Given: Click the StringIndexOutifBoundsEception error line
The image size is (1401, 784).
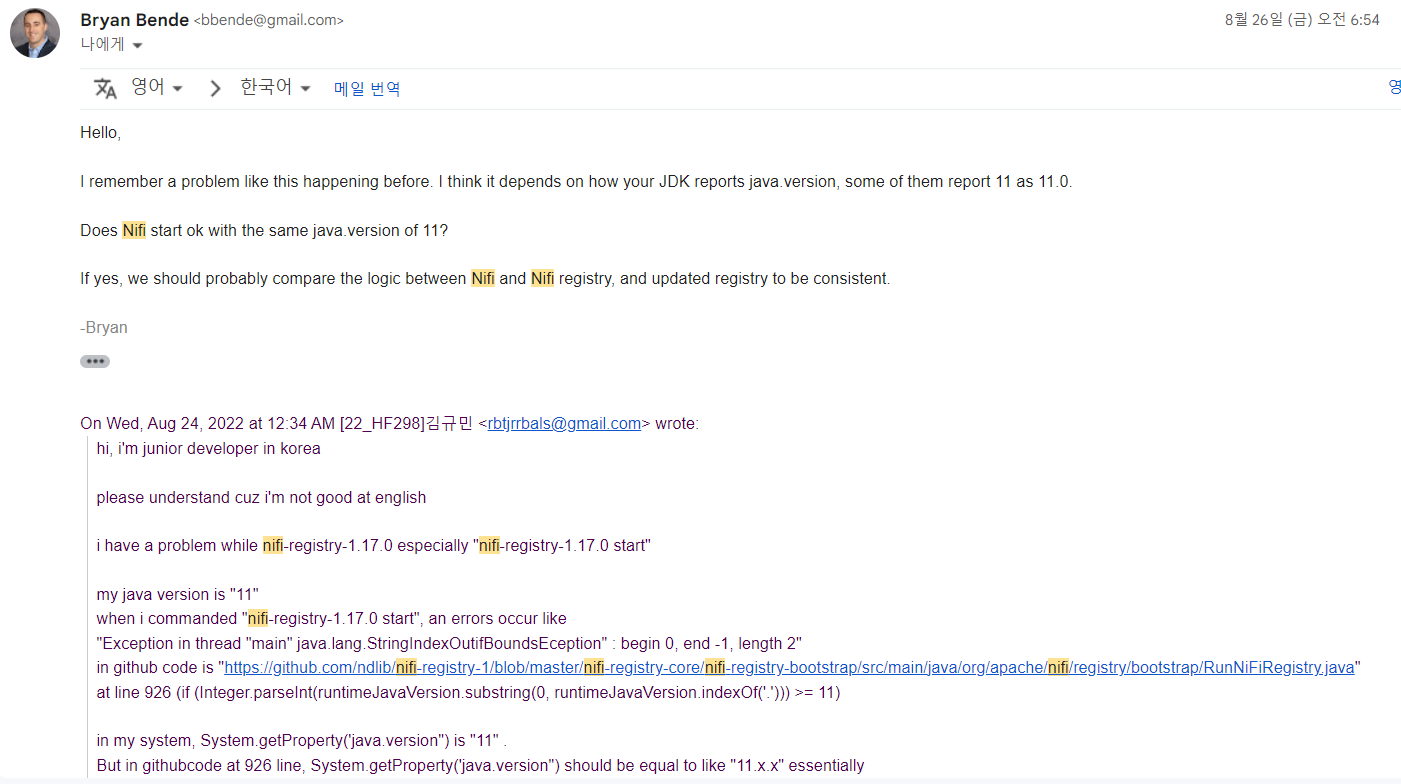Looking at the screenshot, I should [x=450, y=644].
